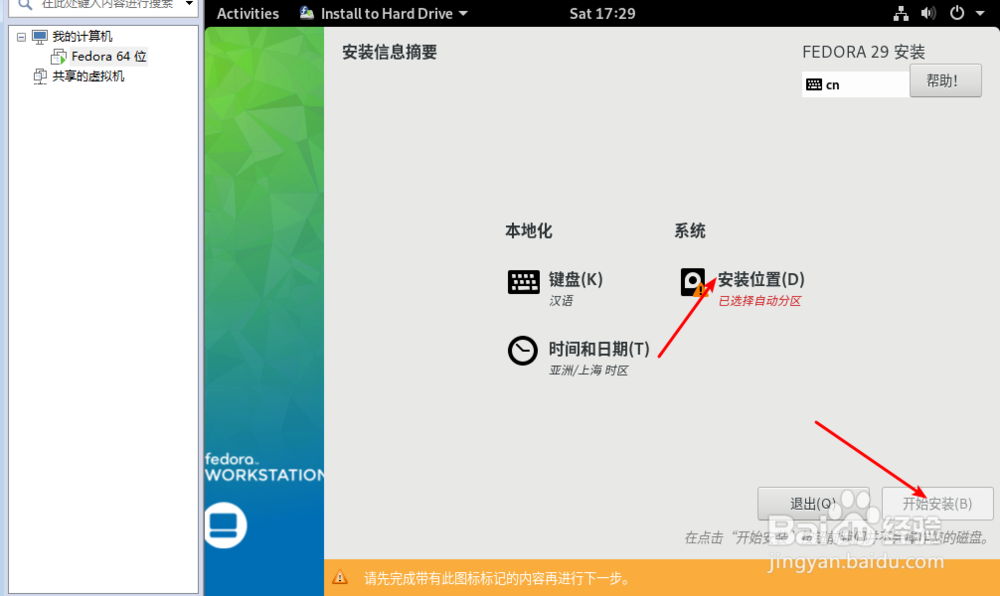This screenshot has width=1000, height=596.
Task: Click the power icon in the top bar
Action: click(x=957, y=13)
